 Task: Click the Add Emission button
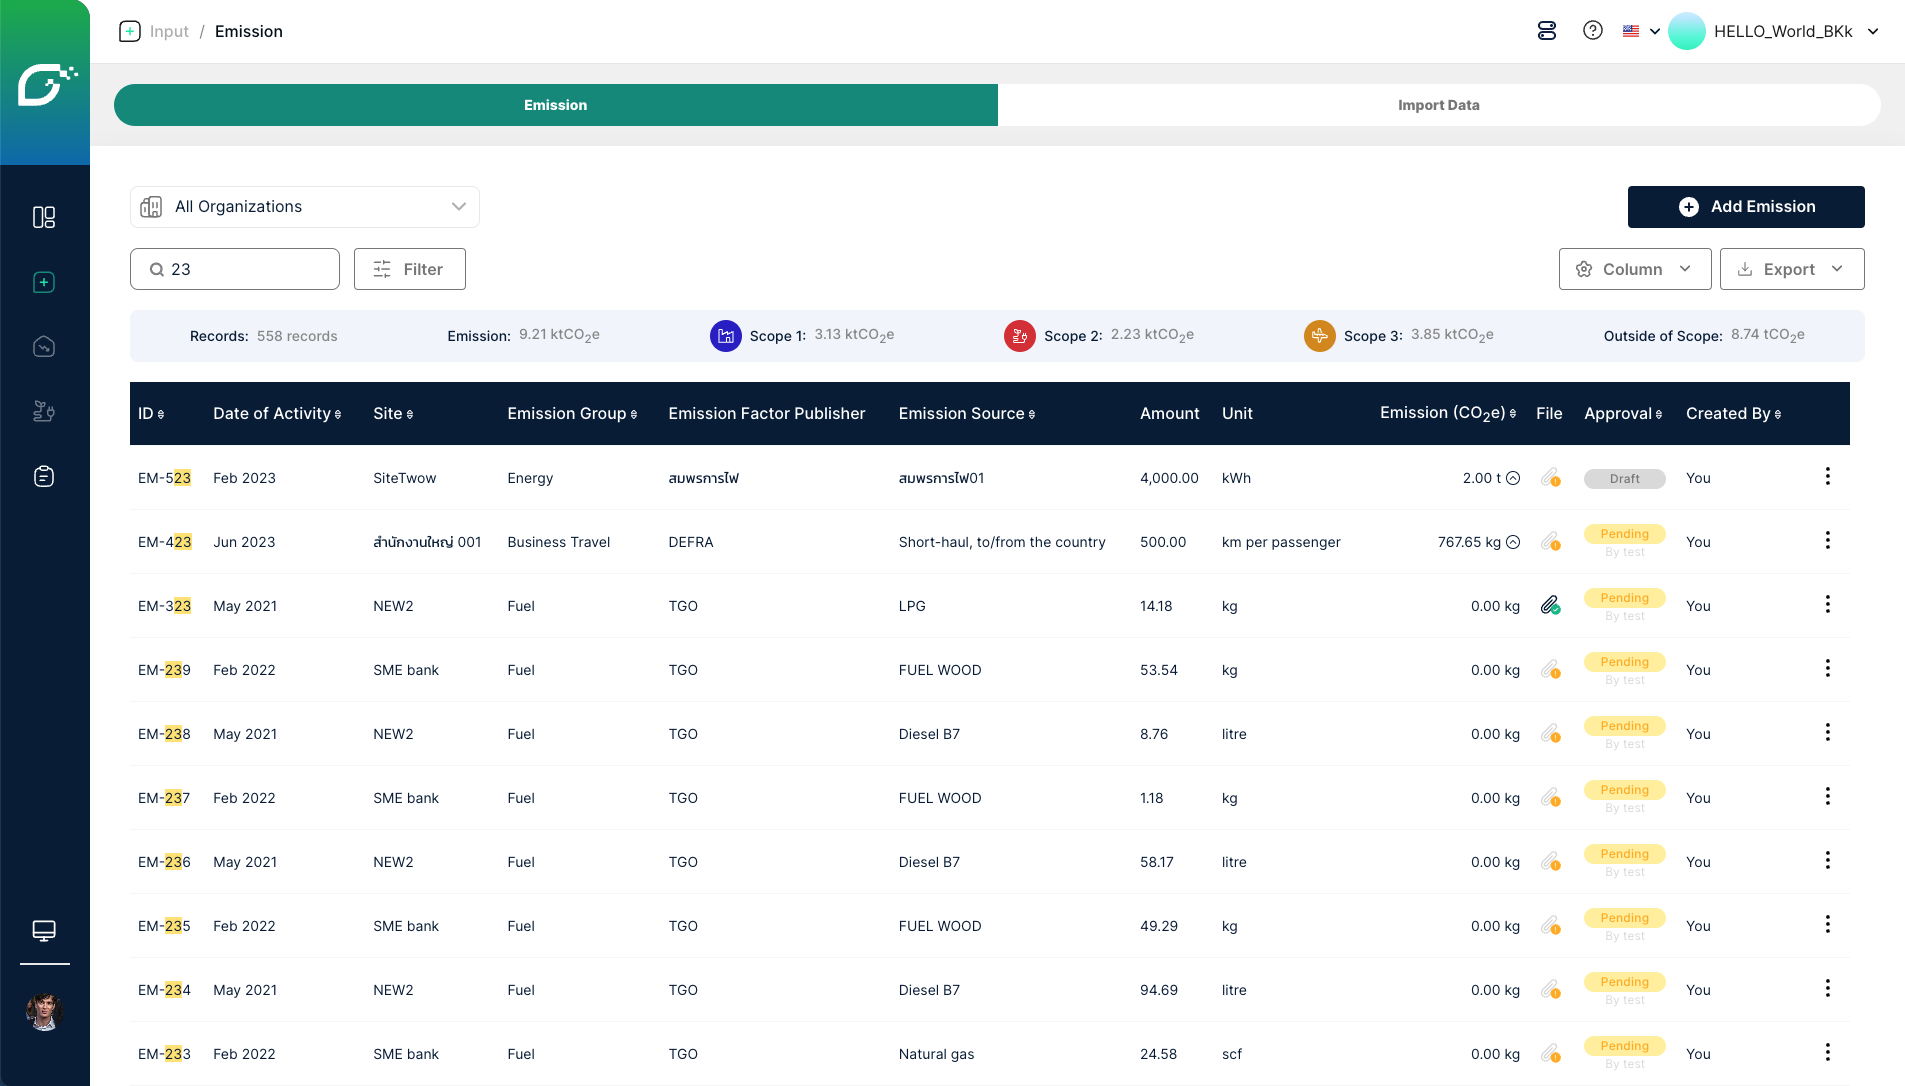point(1745,207)
